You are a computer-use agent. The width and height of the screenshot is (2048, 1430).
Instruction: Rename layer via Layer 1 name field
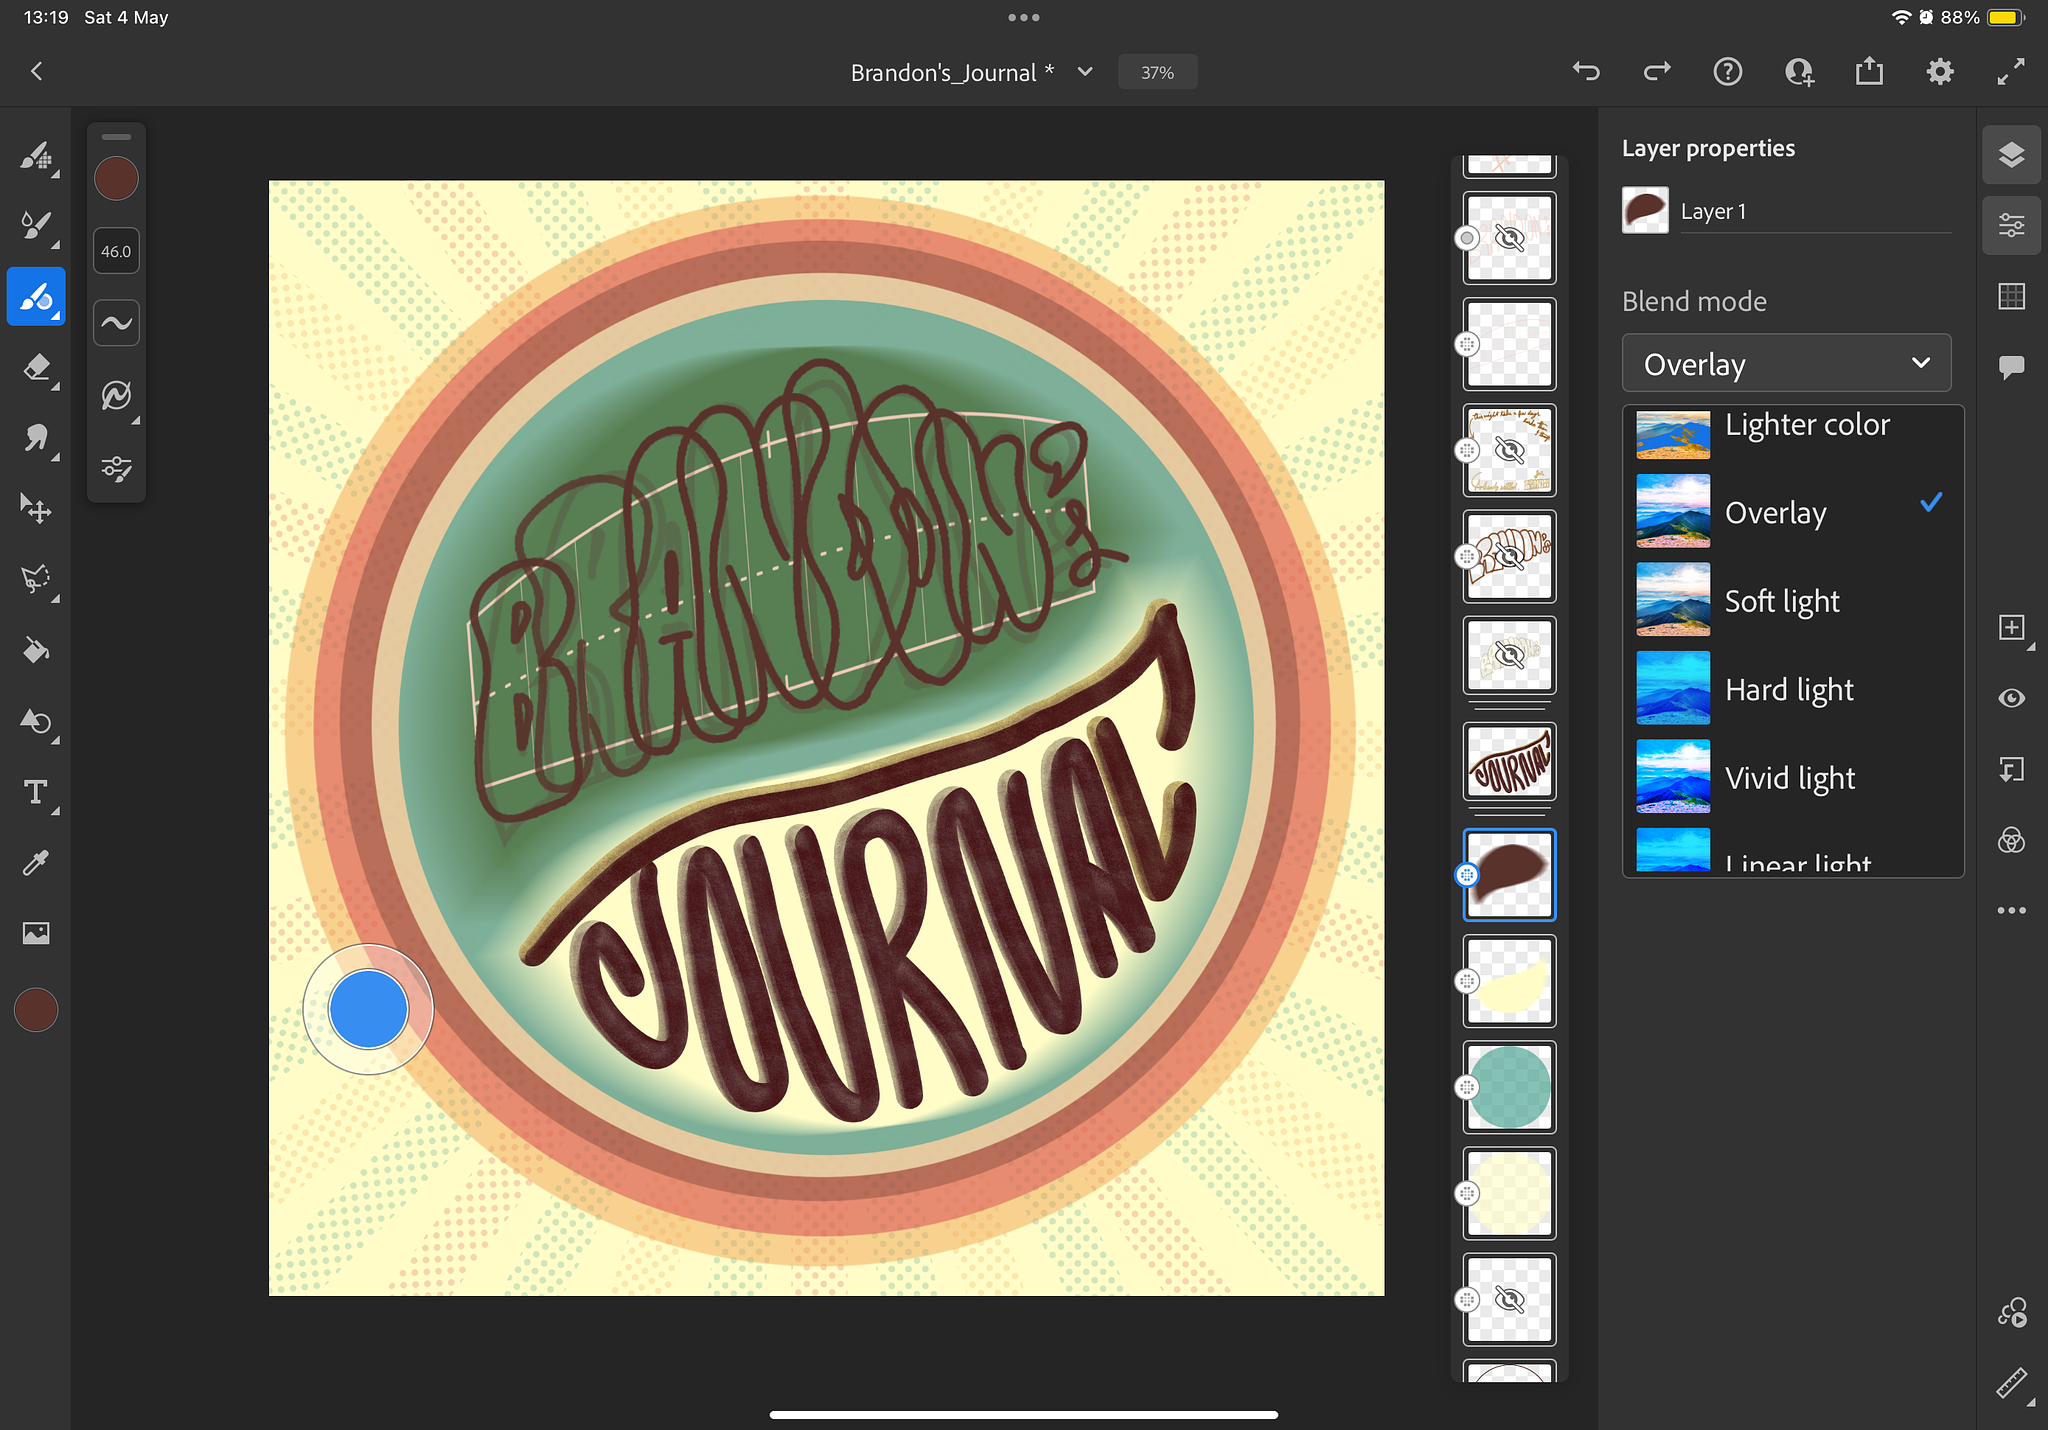(x=1816, y=211)
